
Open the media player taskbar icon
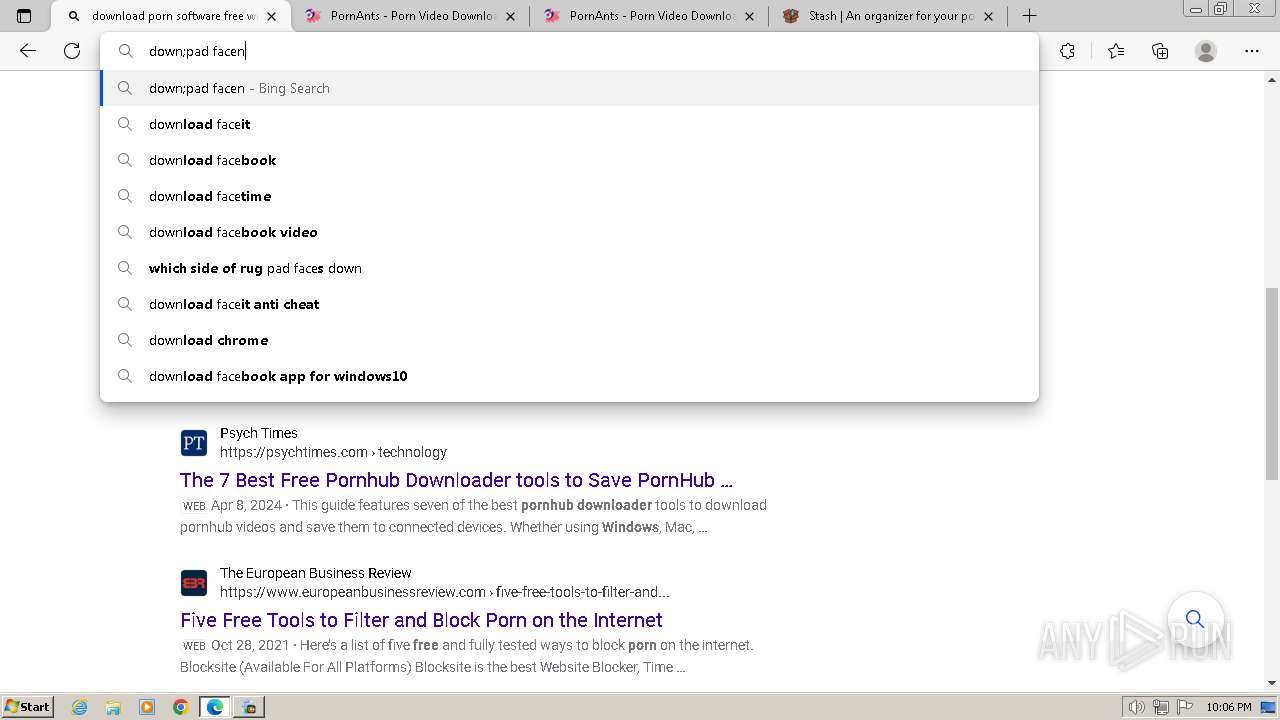click(147, 707)
